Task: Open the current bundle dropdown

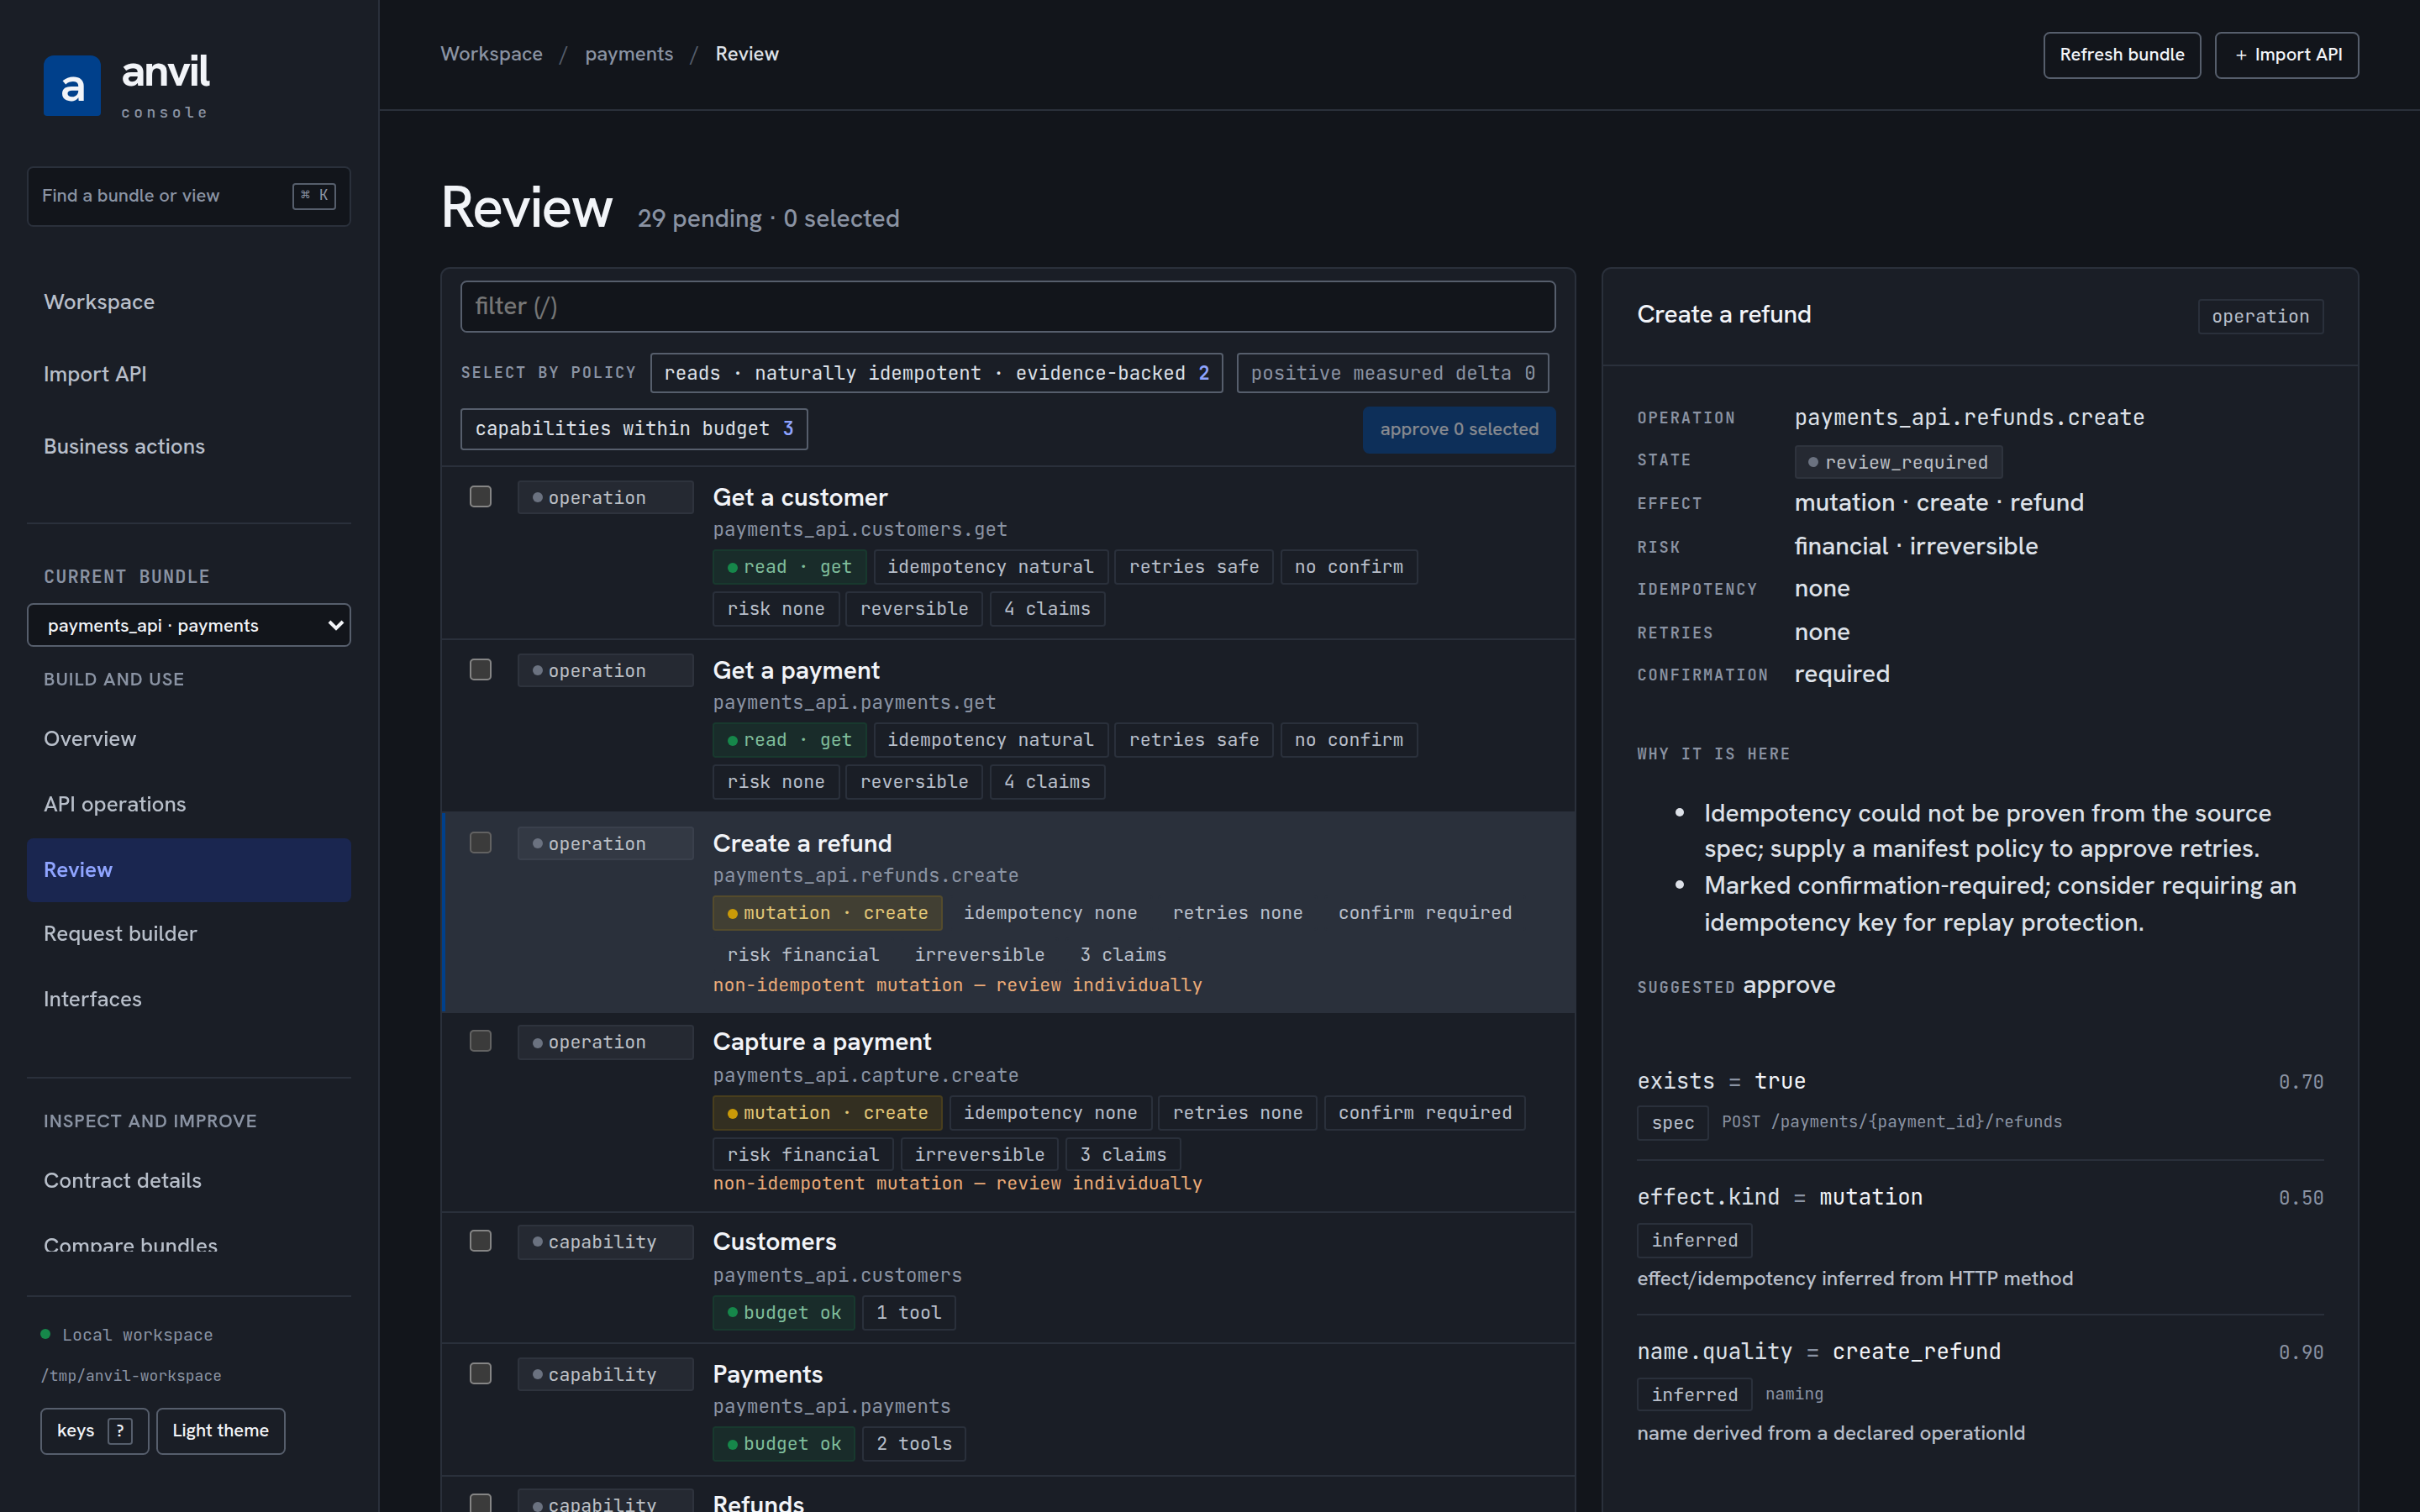Action: 189,625
